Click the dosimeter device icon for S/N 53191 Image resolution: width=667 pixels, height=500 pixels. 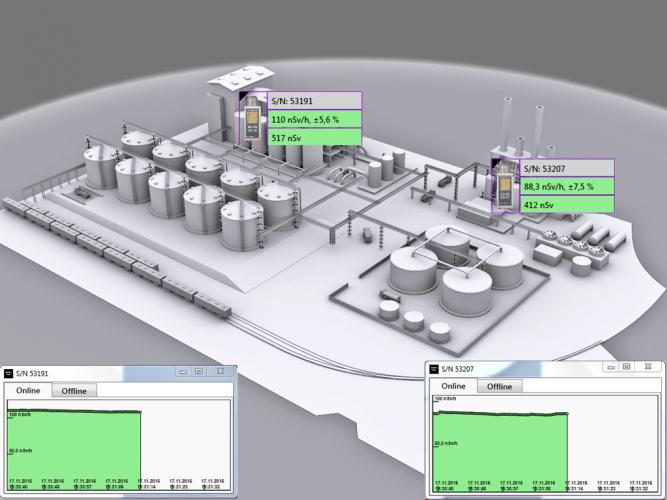pos(250,119)
